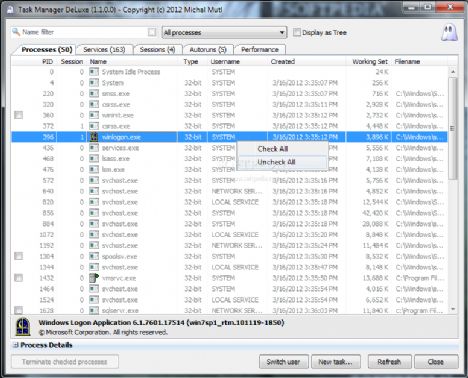
Task: Click the icon of svchost.exe PID 856
Action: tap(94, 213)
